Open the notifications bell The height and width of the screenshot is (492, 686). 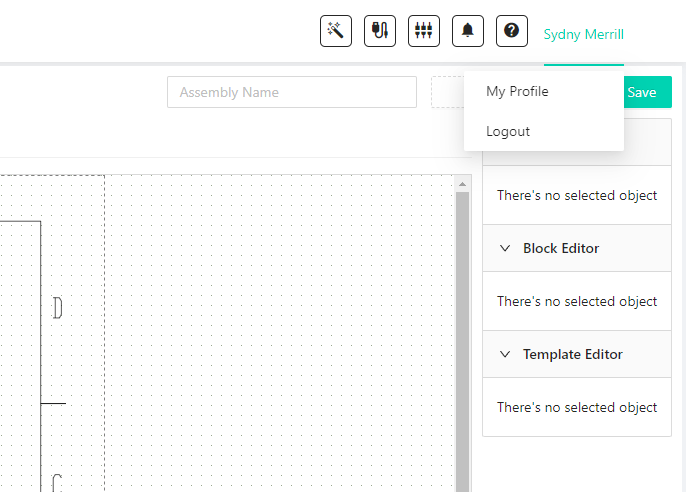[x=468, y=31]
